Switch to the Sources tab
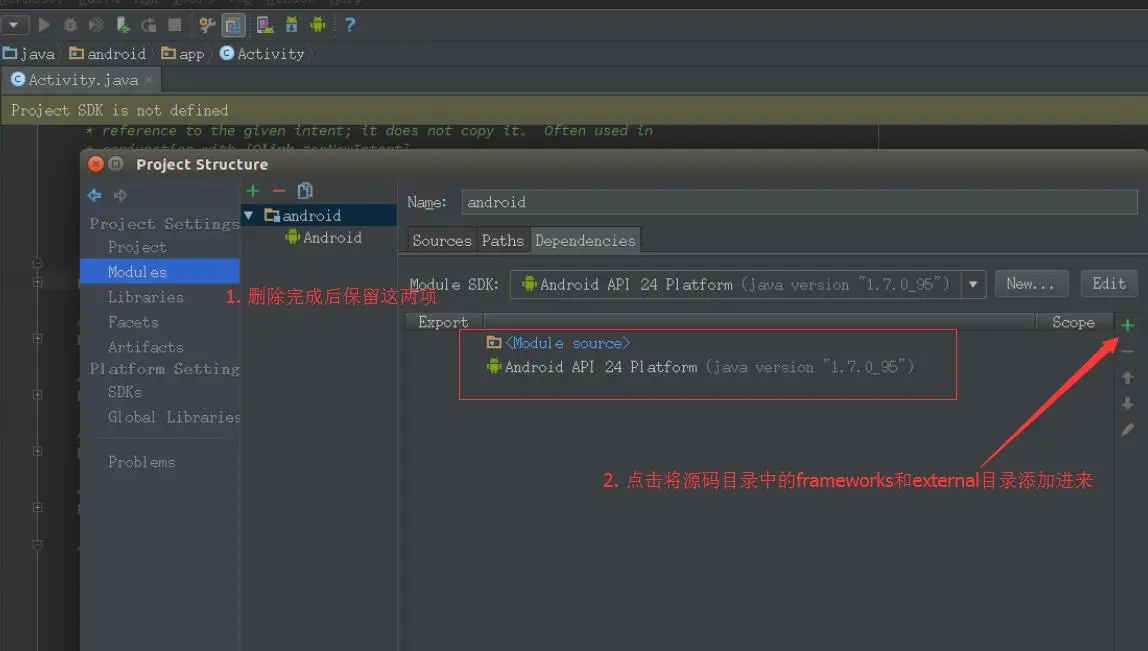The width and height of the screenshot is (1148, 651). (442, 240)
